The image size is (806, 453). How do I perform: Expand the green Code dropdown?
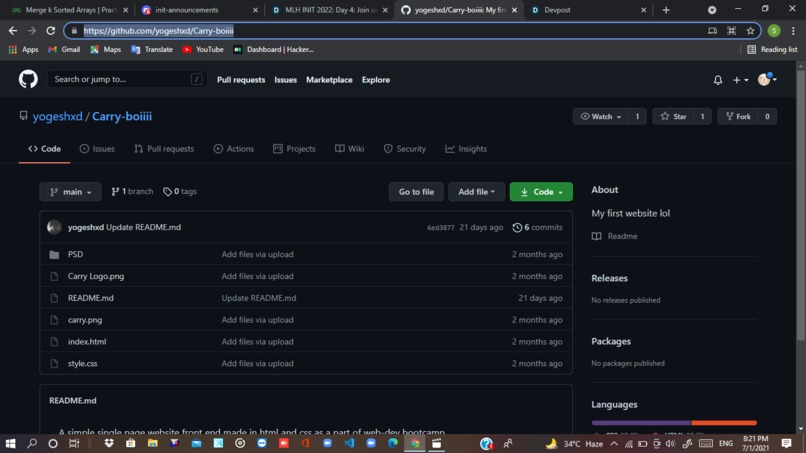tap(541, 192)
